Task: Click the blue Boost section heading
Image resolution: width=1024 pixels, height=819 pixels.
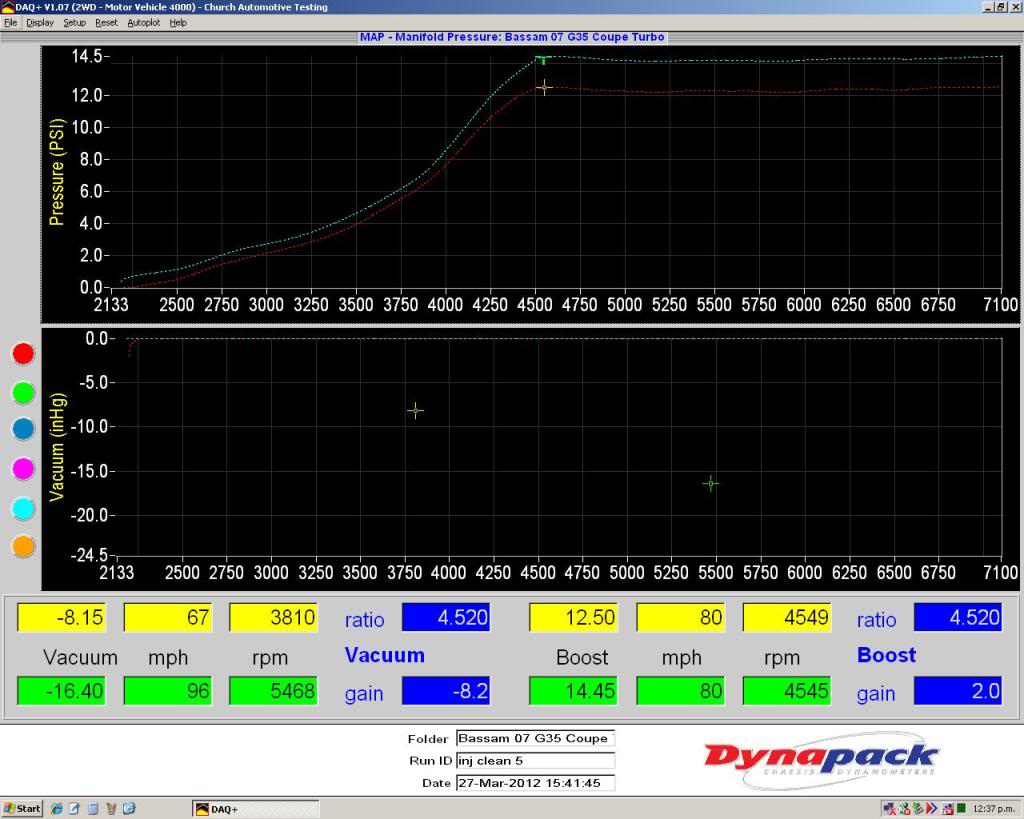Action: (886, 655)
